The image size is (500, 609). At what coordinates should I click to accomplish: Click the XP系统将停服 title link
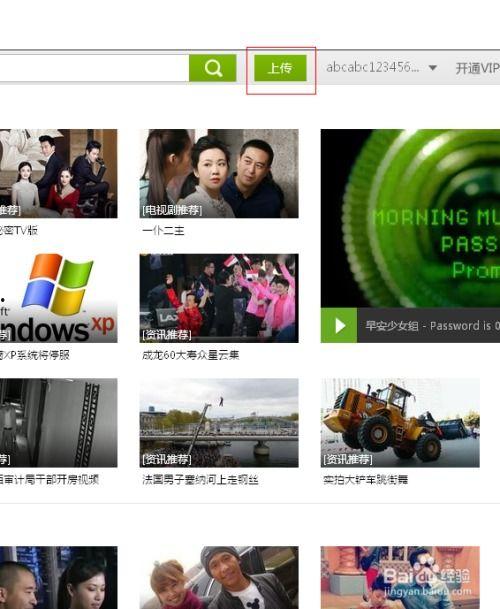35,355
